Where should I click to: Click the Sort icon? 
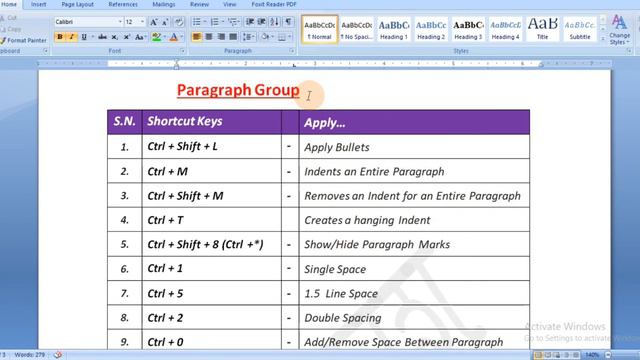click(275, 22)
